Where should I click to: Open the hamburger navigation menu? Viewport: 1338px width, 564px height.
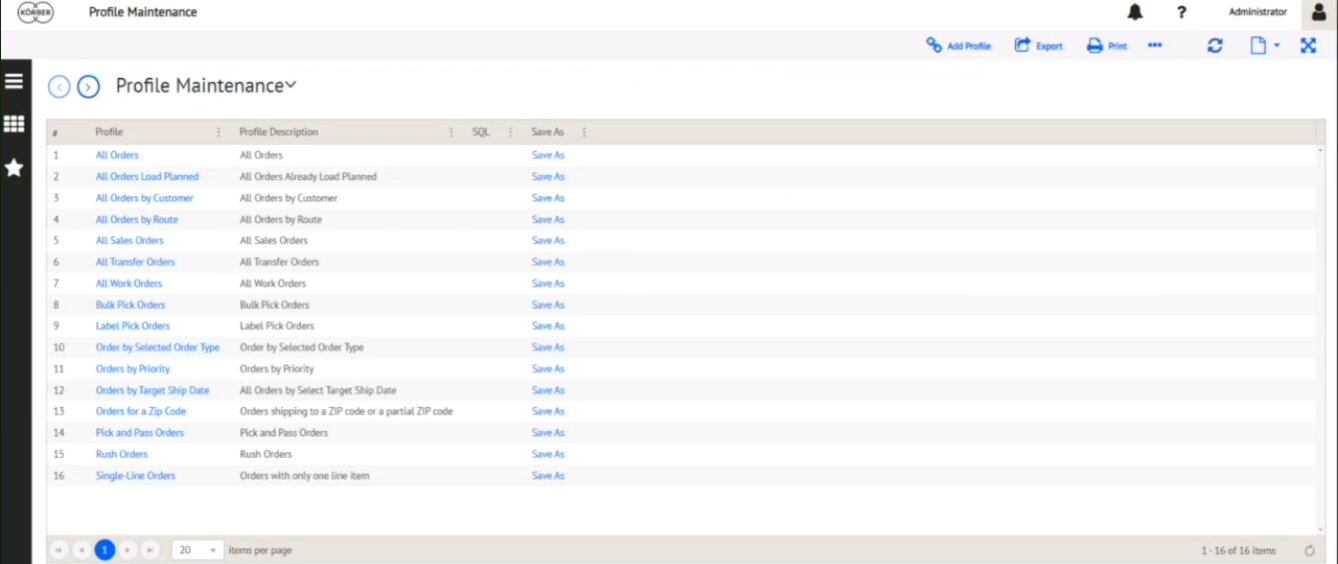[x=14, y=81]
